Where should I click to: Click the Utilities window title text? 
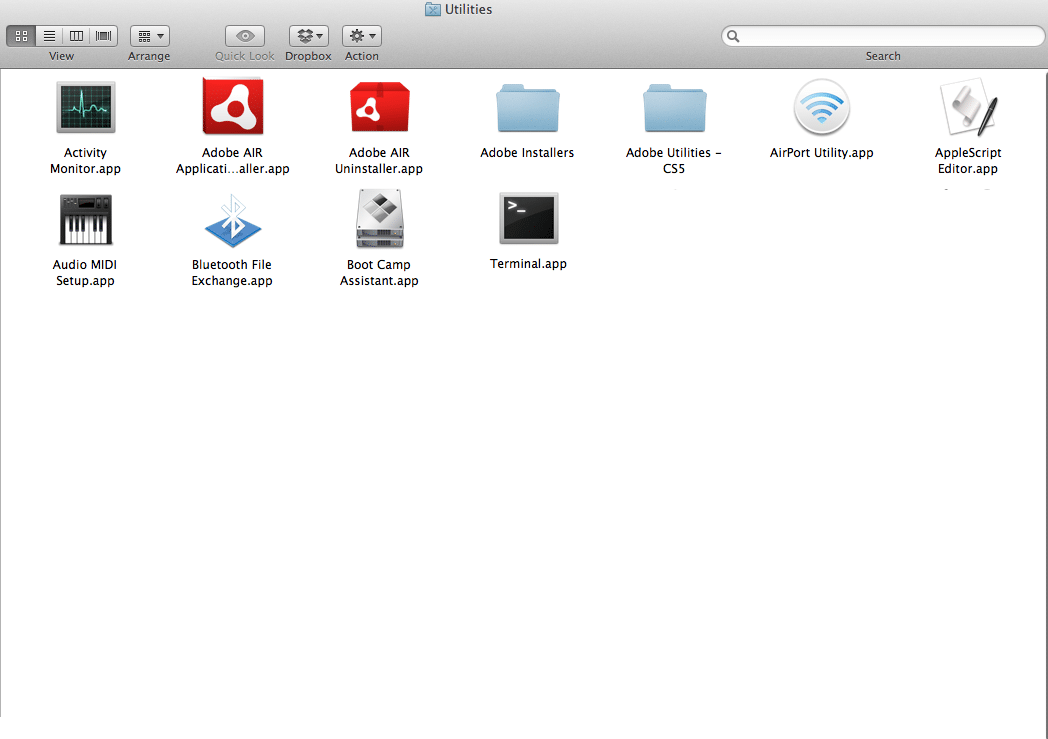click(x=469, y=9)
